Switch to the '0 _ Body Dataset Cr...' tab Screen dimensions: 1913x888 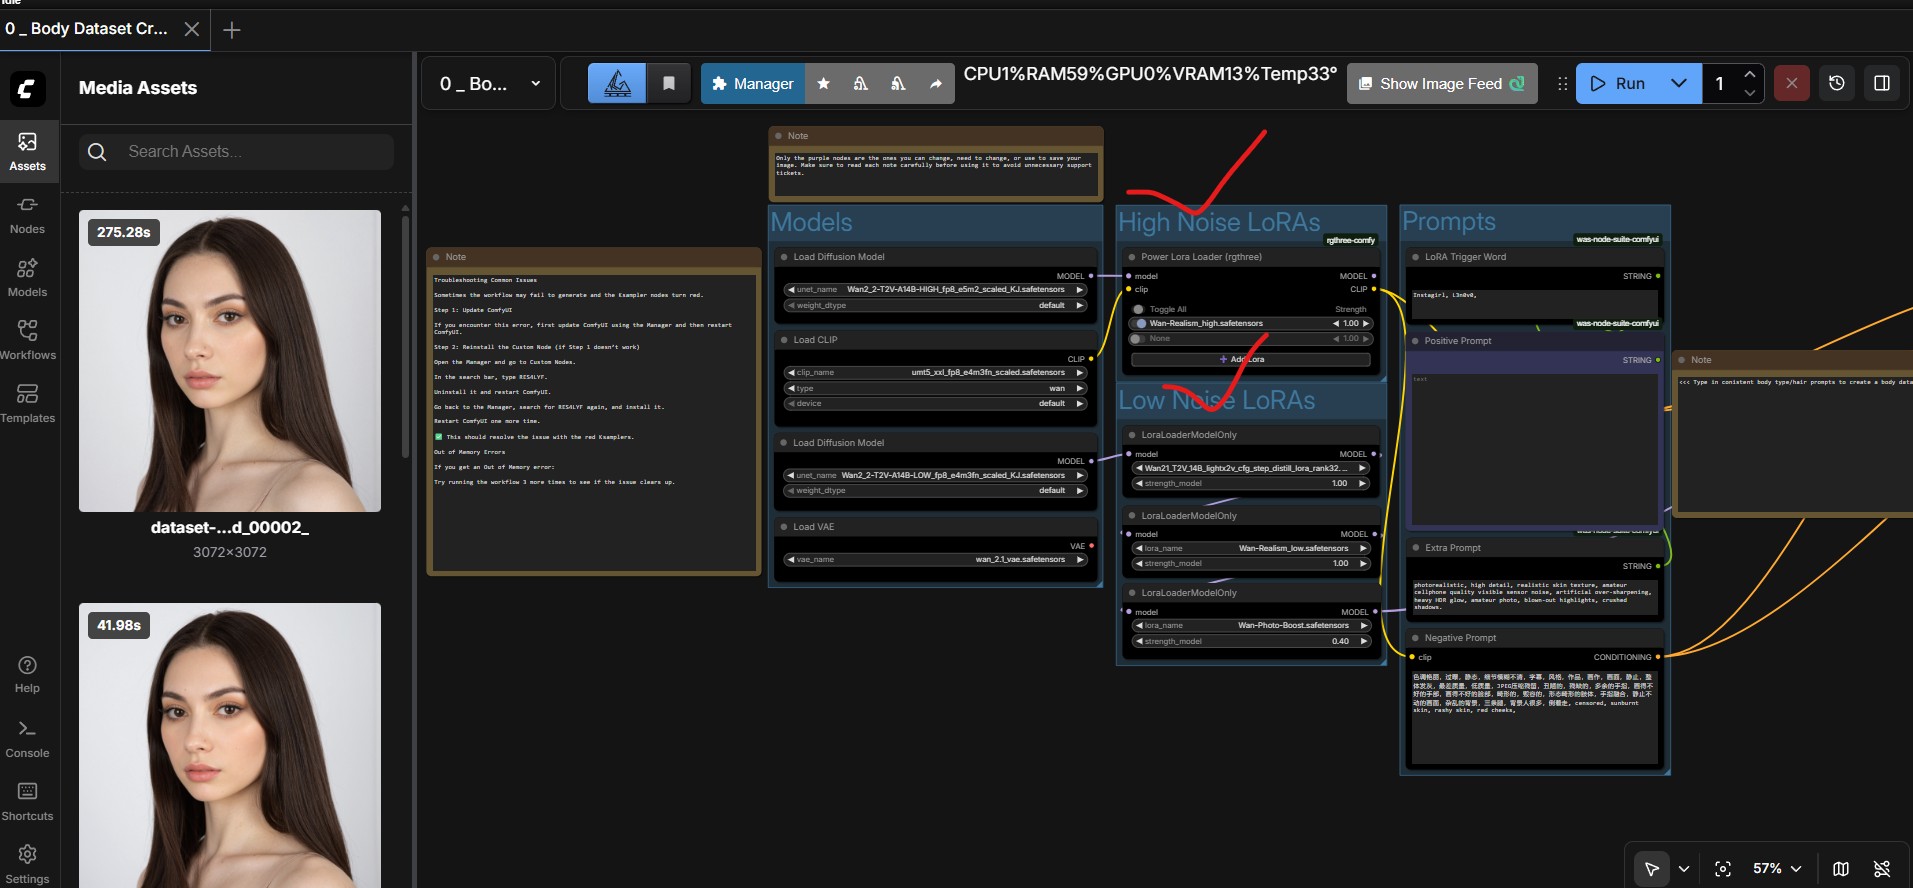[x=87, y=29]
